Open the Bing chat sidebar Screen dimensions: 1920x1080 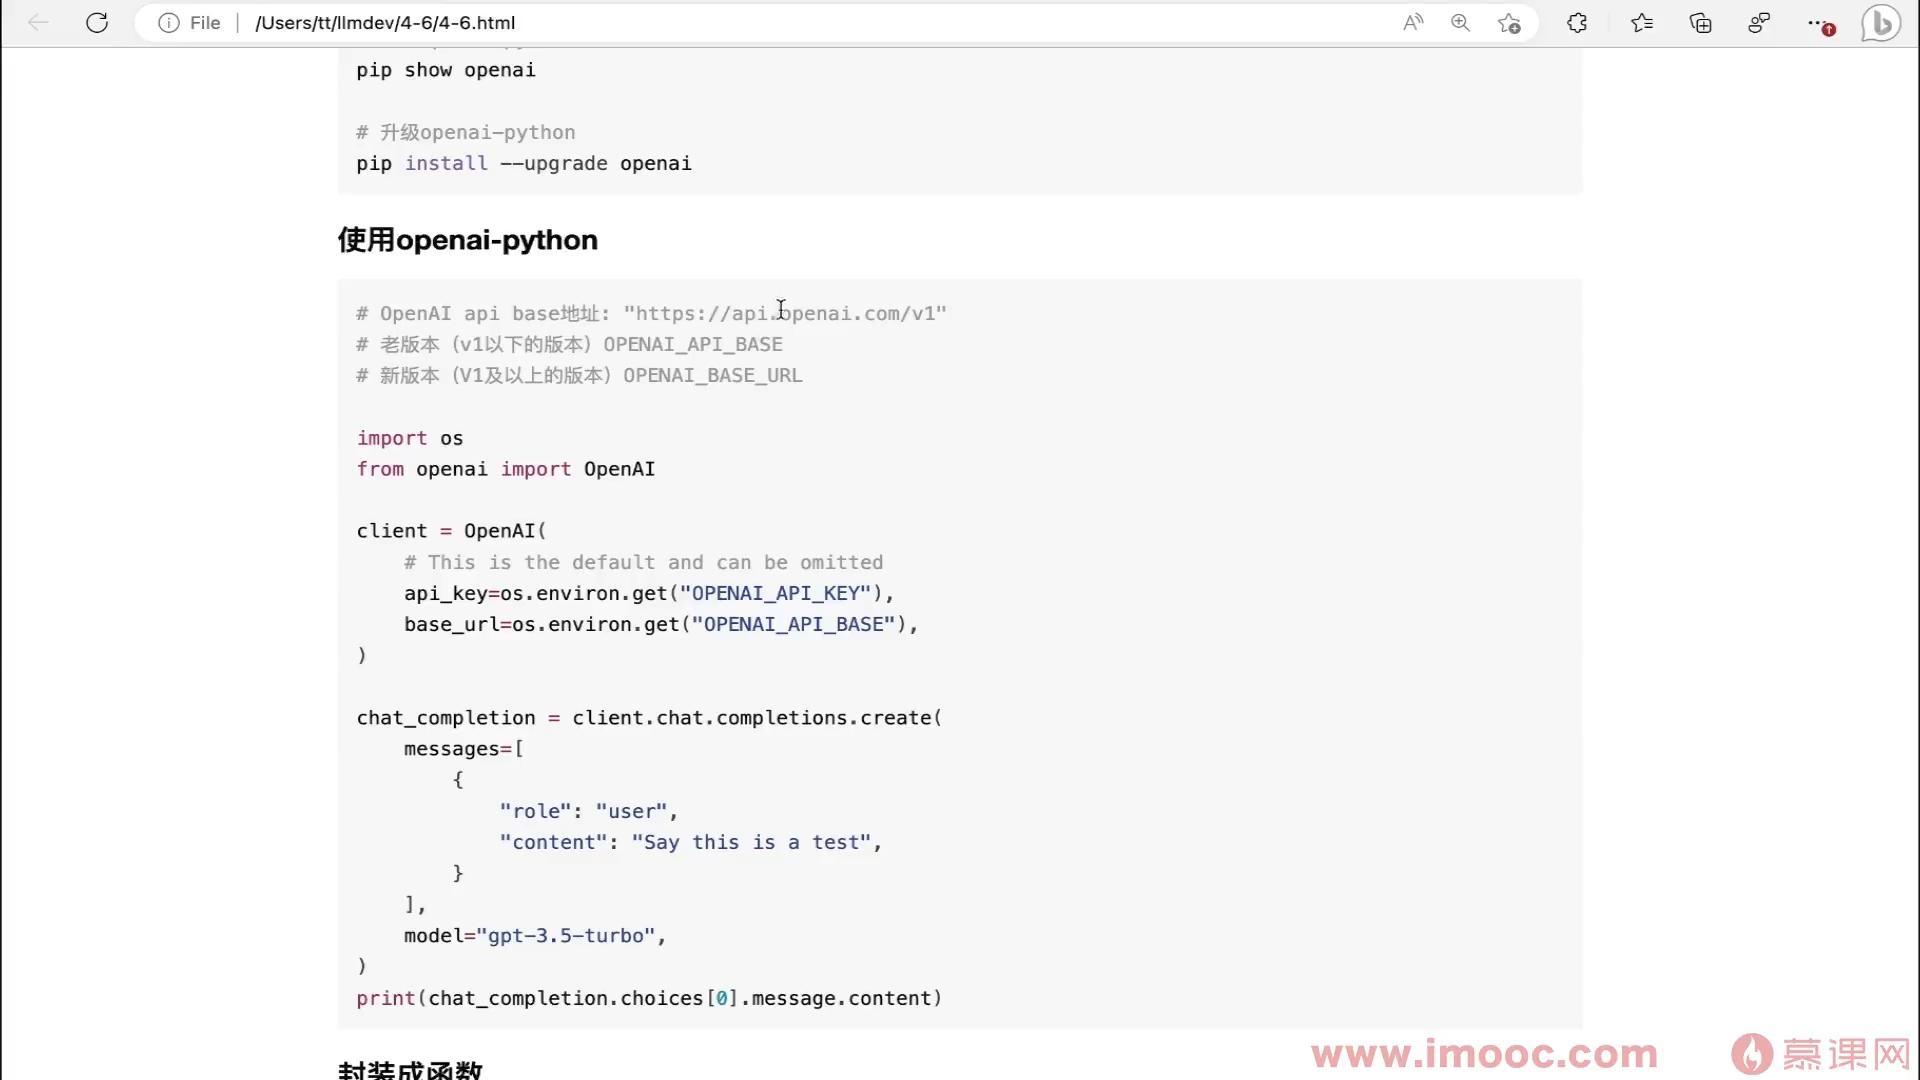click(1881, 22)
